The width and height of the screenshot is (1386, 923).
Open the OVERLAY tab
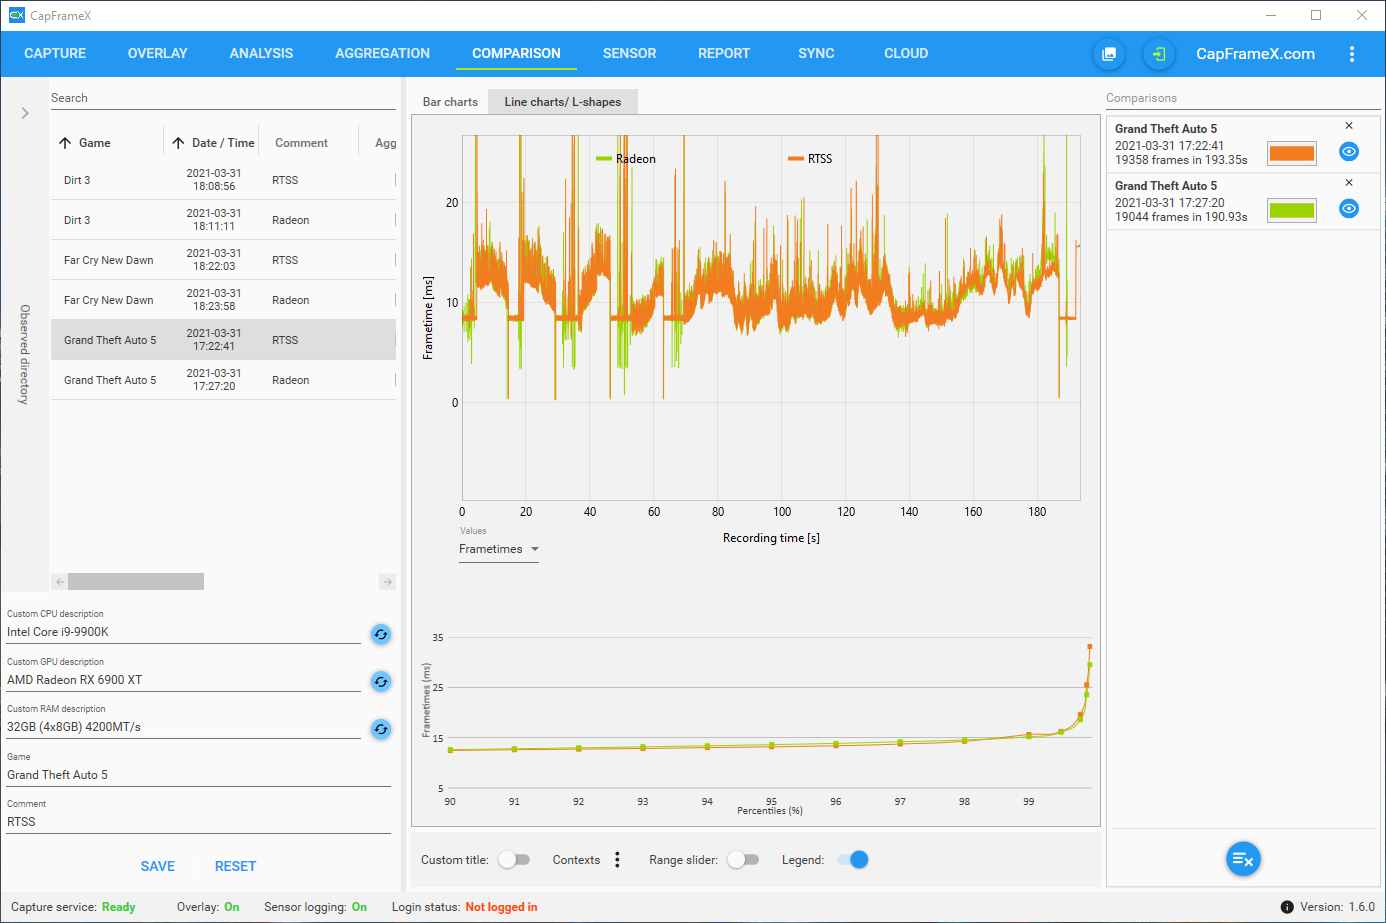pos(157,54)
